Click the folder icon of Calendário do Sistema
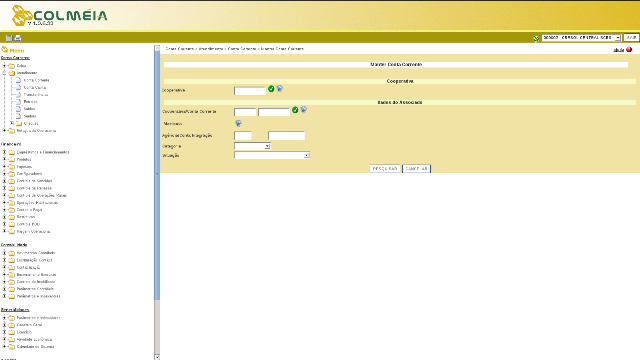 click(x=11, y=347)
